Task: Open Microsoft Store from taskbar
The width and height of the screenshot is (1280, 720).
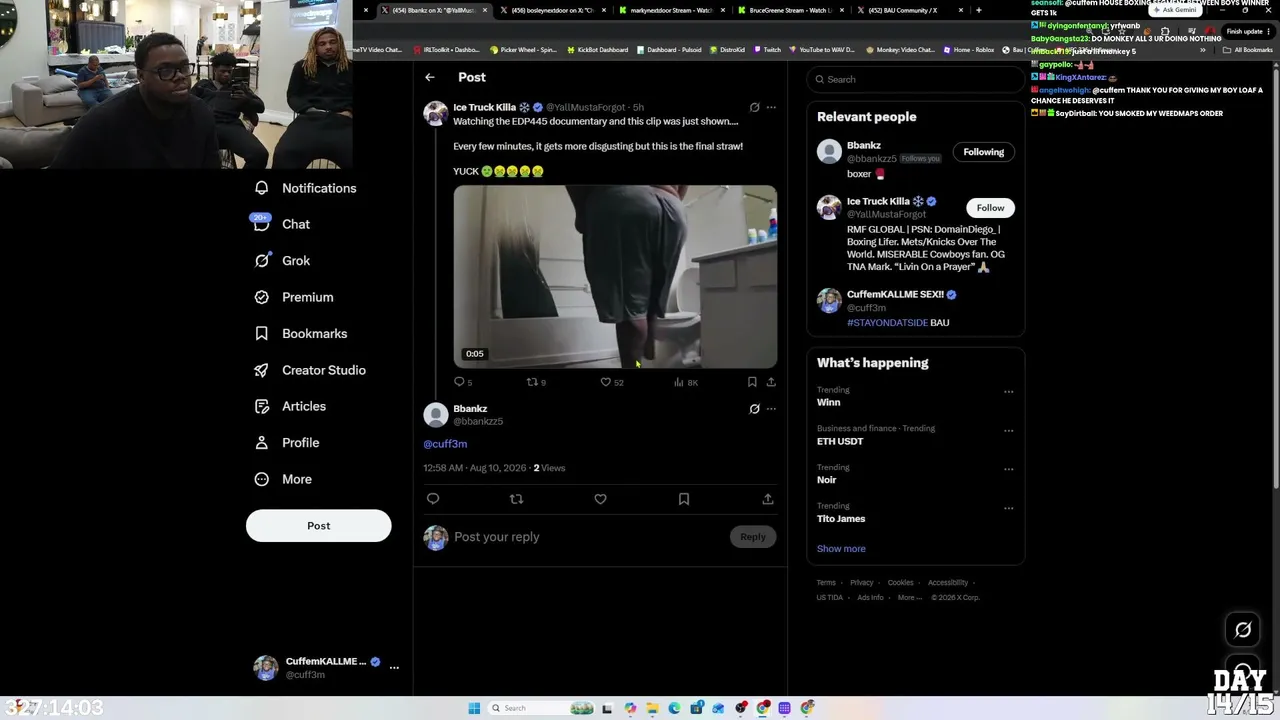Action: [696, 708]
